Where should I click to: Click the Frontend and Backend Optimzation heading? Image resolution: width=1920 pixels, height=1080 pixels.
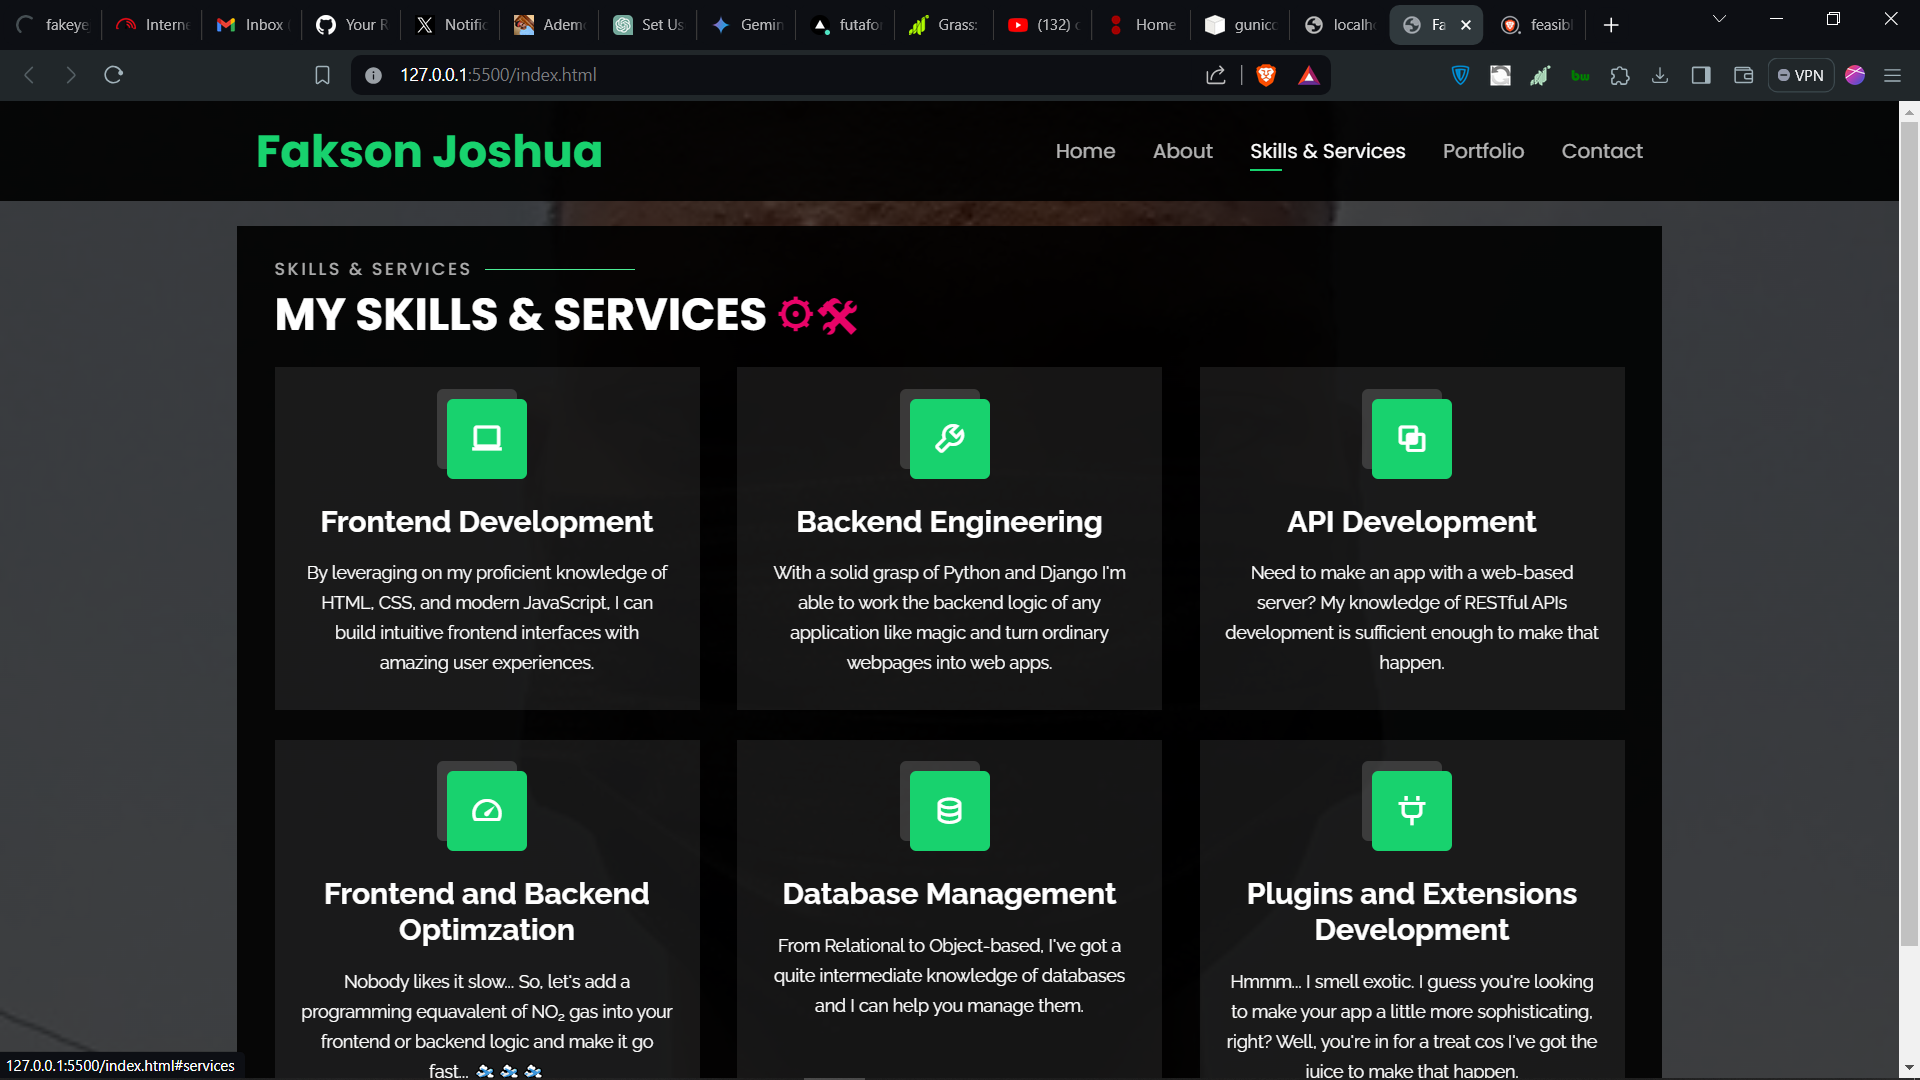pos(486,911)
